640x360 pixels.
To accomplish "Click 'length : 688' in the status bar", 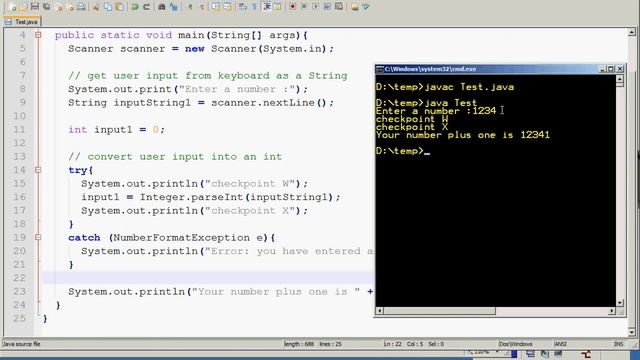I will point(299,344).
